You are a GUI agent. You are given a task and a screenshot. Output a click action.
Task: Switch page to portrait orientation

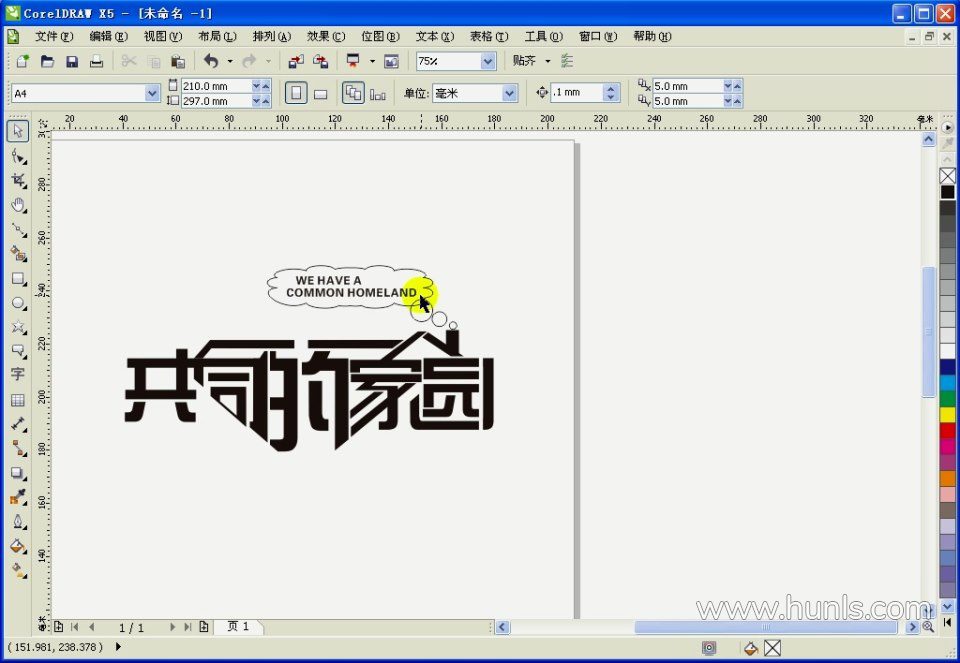pos(296,93)
